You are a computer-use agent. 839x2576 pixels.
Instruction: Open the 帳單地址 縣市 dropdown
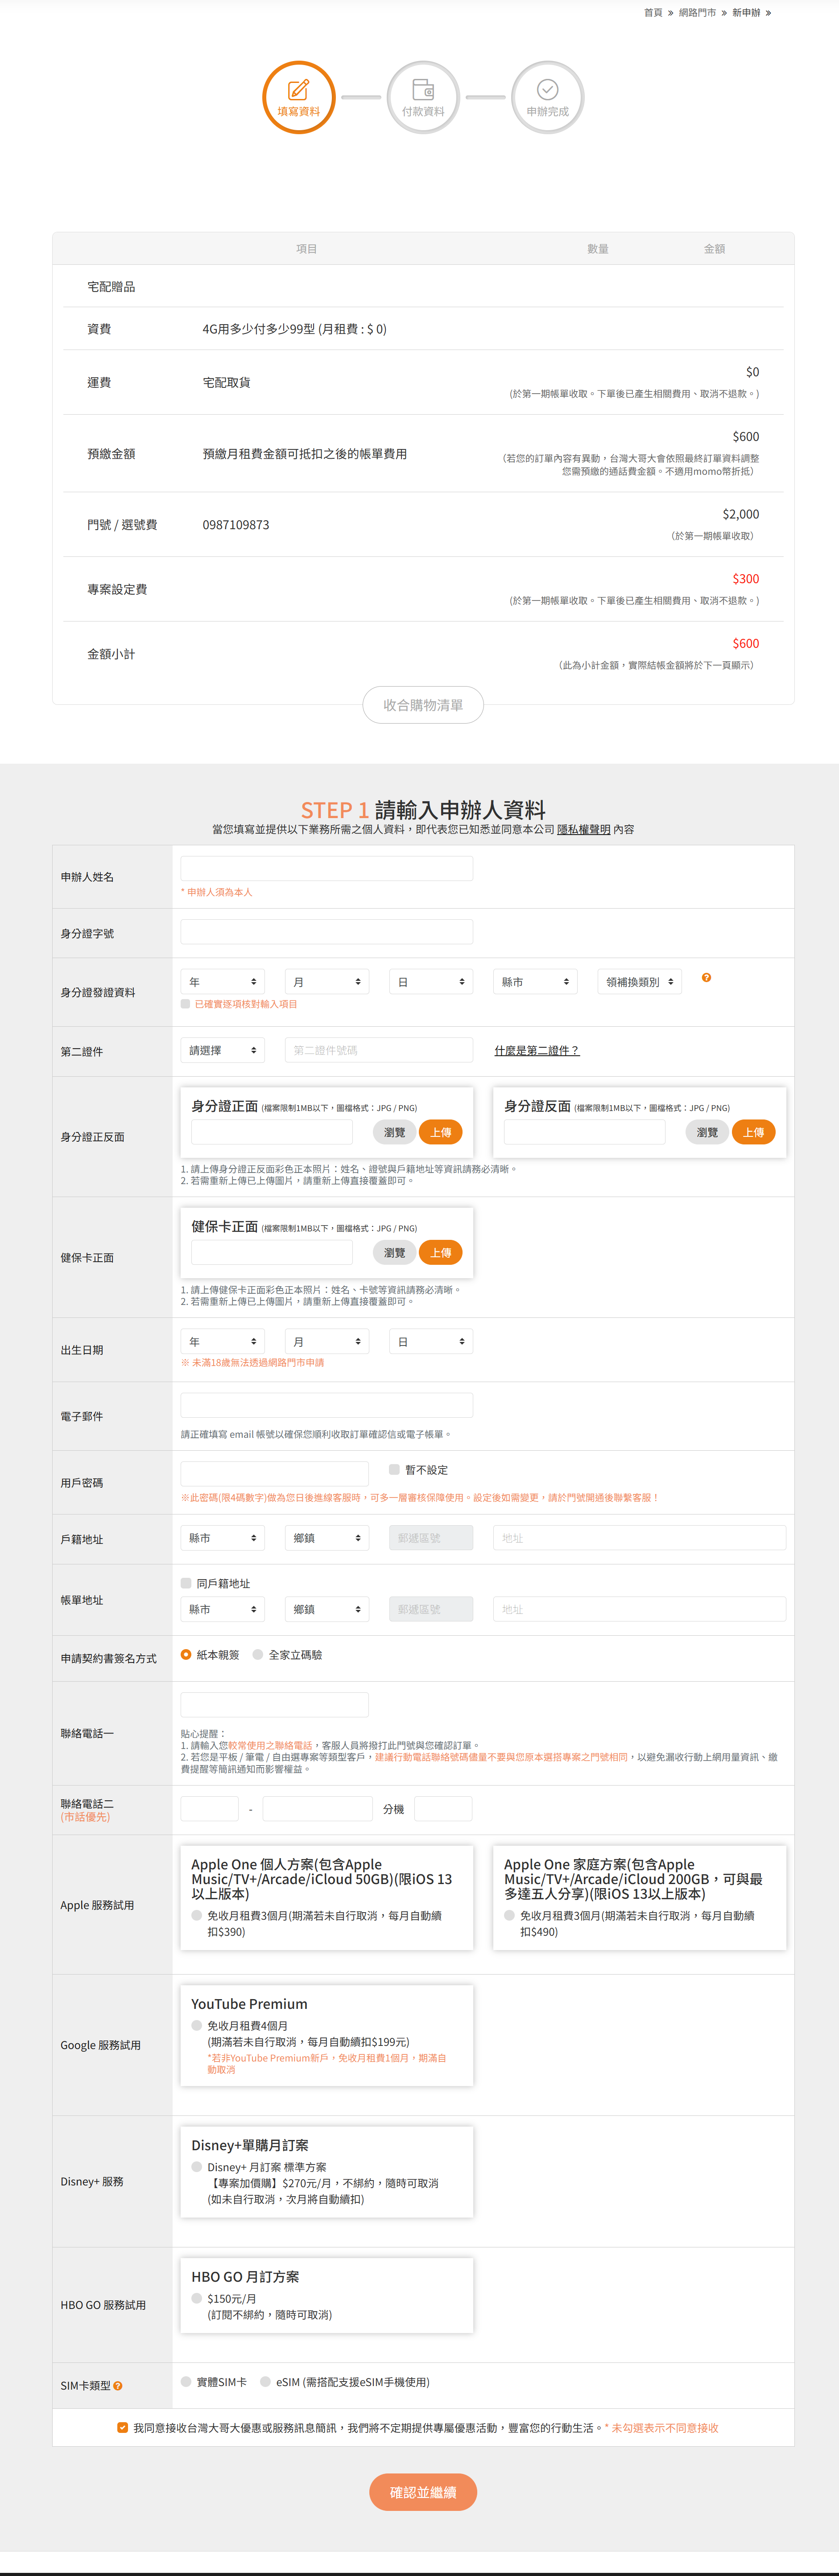(x=222, y=1609)
